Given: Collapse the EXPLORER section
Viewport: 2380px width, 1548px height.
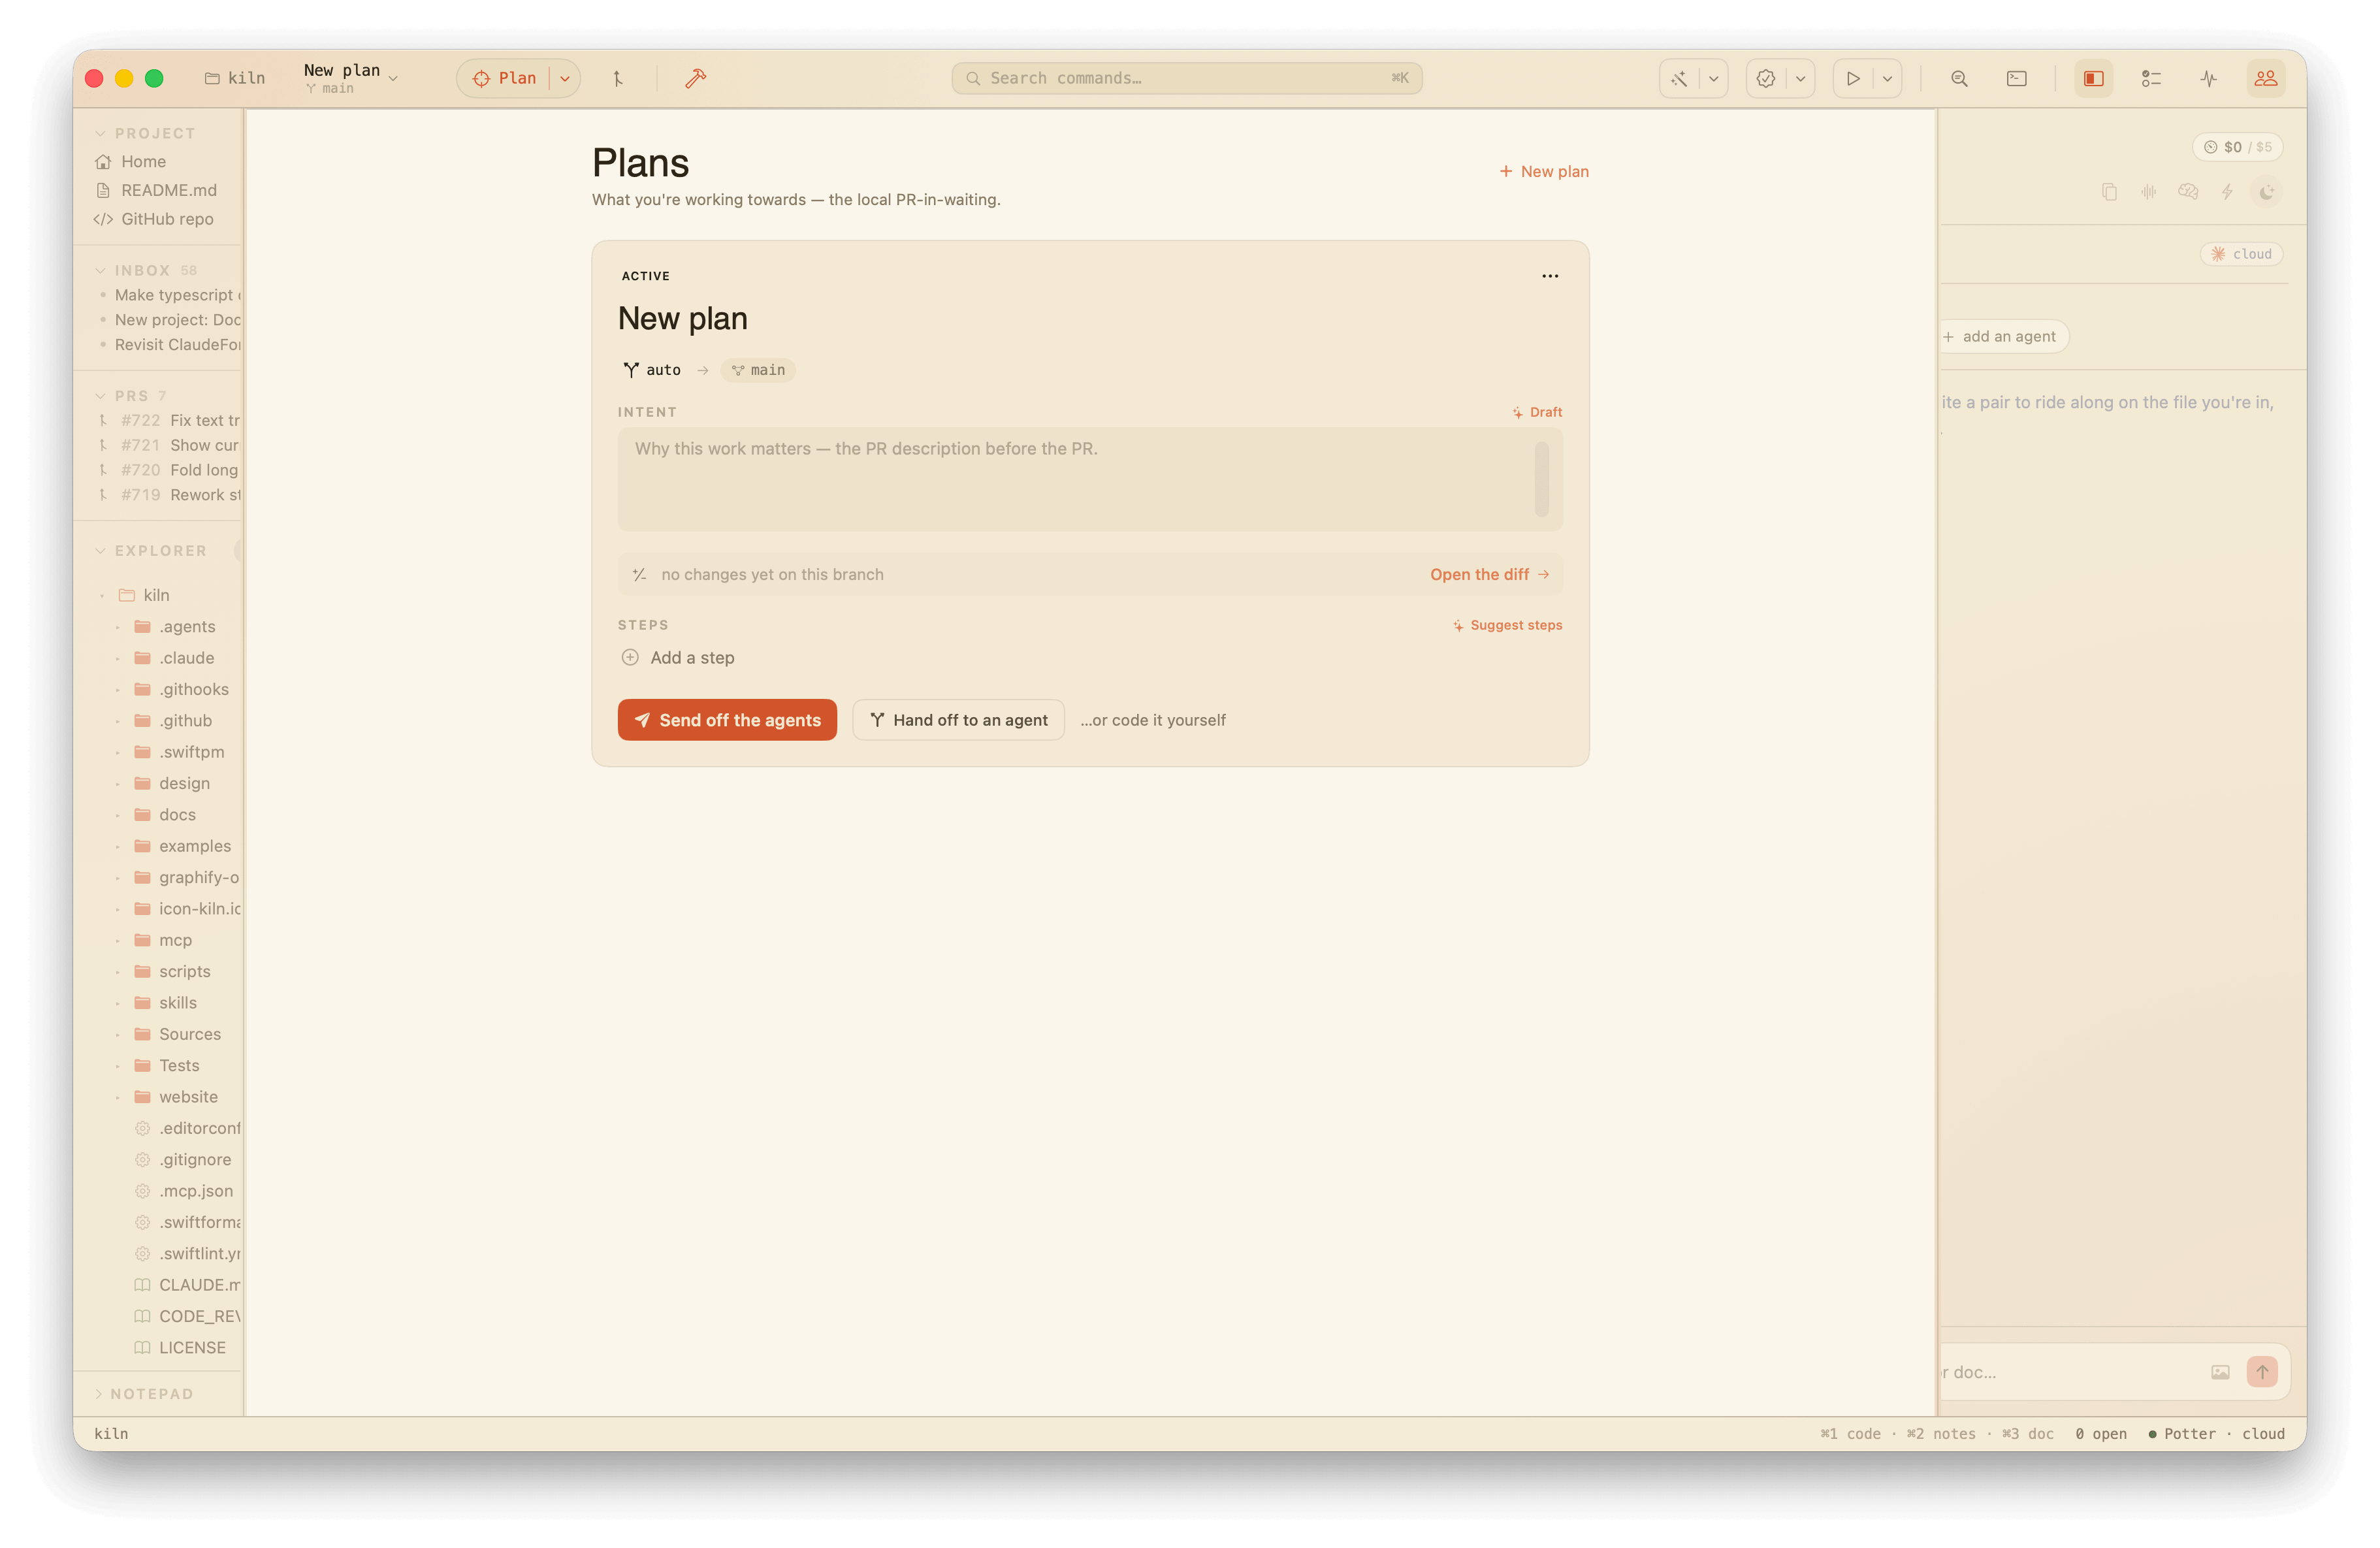Looking at the screenshot, I should point(100,551).
